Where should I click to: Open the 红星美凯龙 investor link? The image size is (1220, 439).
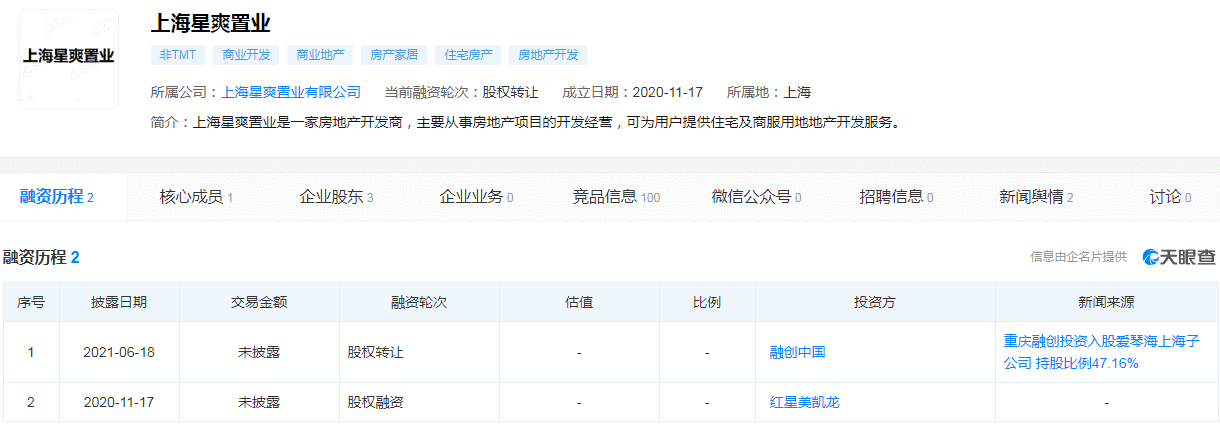click(804, 403)
